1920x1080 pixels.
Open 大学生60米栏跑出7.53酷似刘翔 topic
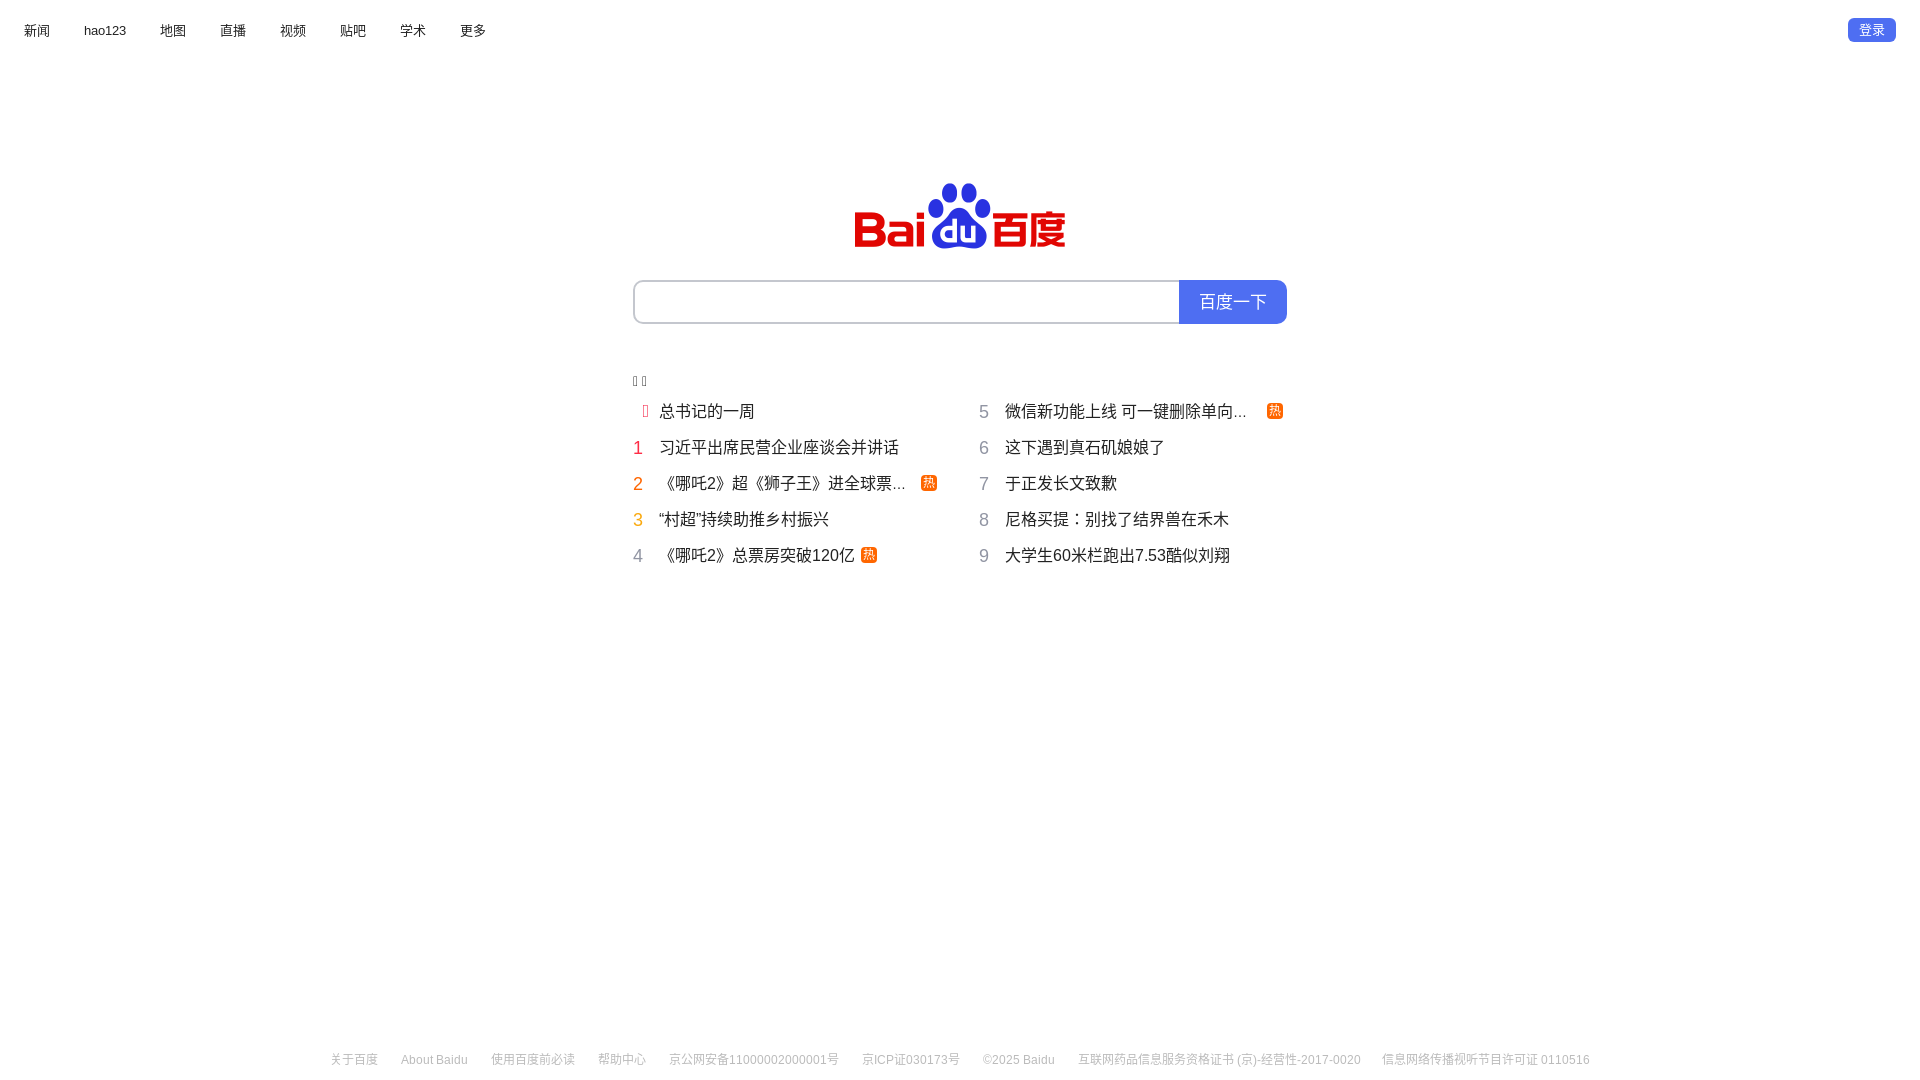(x=1118, y=555)
